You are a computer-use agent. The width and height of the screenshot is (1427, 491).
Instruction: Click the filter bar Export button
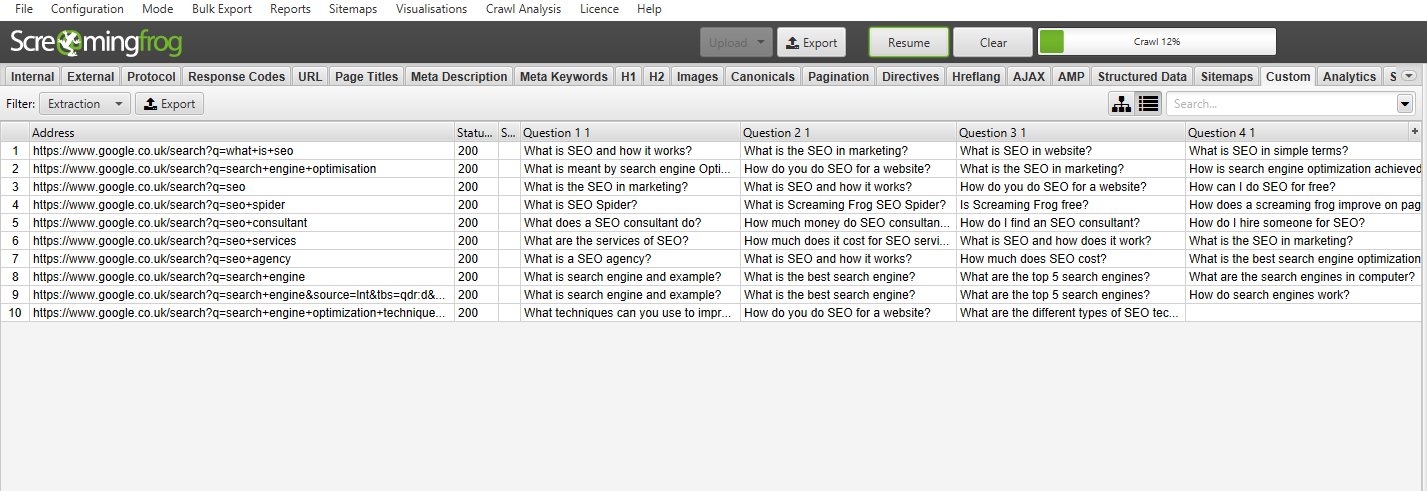point(169,103)
